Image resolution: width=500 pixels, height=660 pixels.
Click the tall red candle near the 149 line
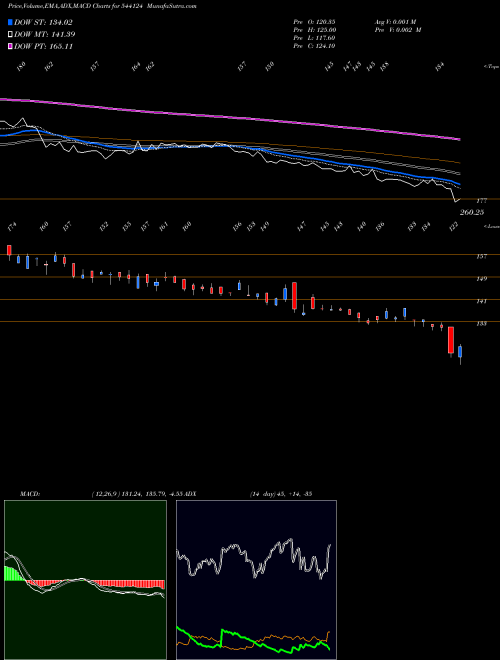tap(295, 296)
